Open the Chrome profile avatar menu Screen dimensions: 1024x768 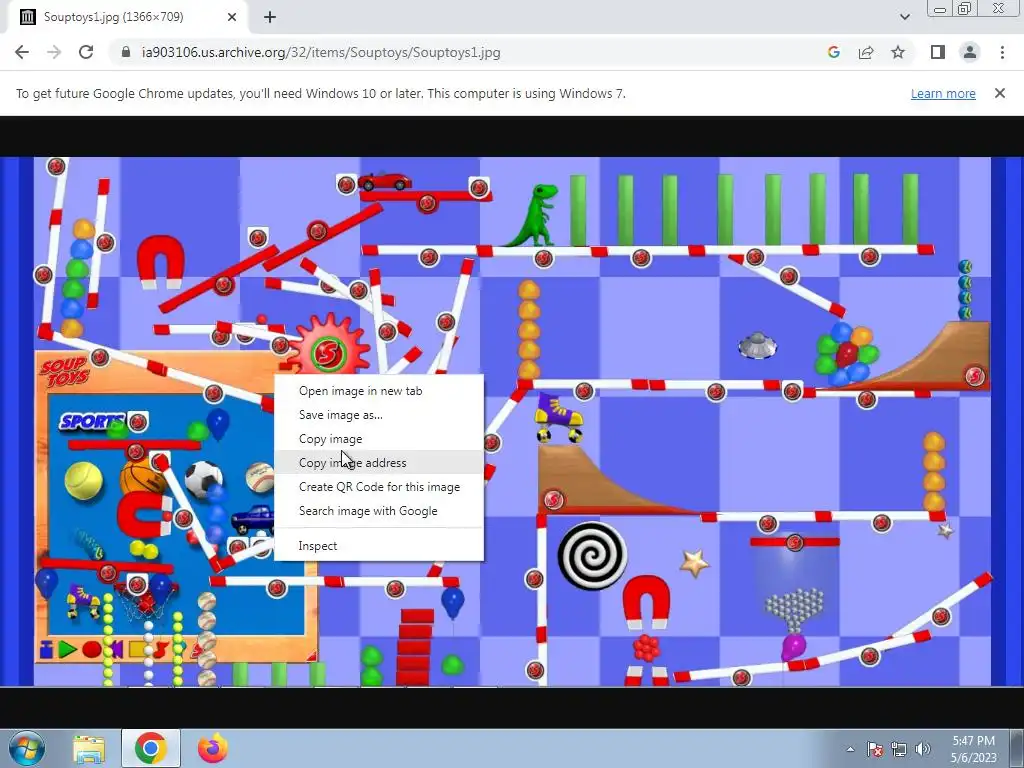pyautogui.click(x=970, y=52)
